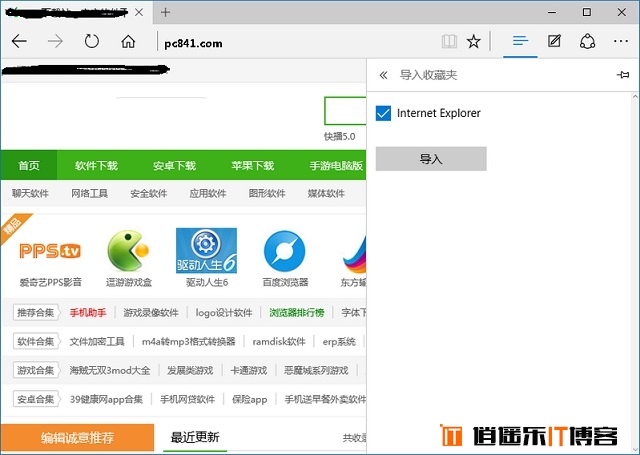Image resolution: width=640 pixels, height=455 pixels.
Task: Open 手机送早餐外卖软件 link
Action: coord(325,399)
